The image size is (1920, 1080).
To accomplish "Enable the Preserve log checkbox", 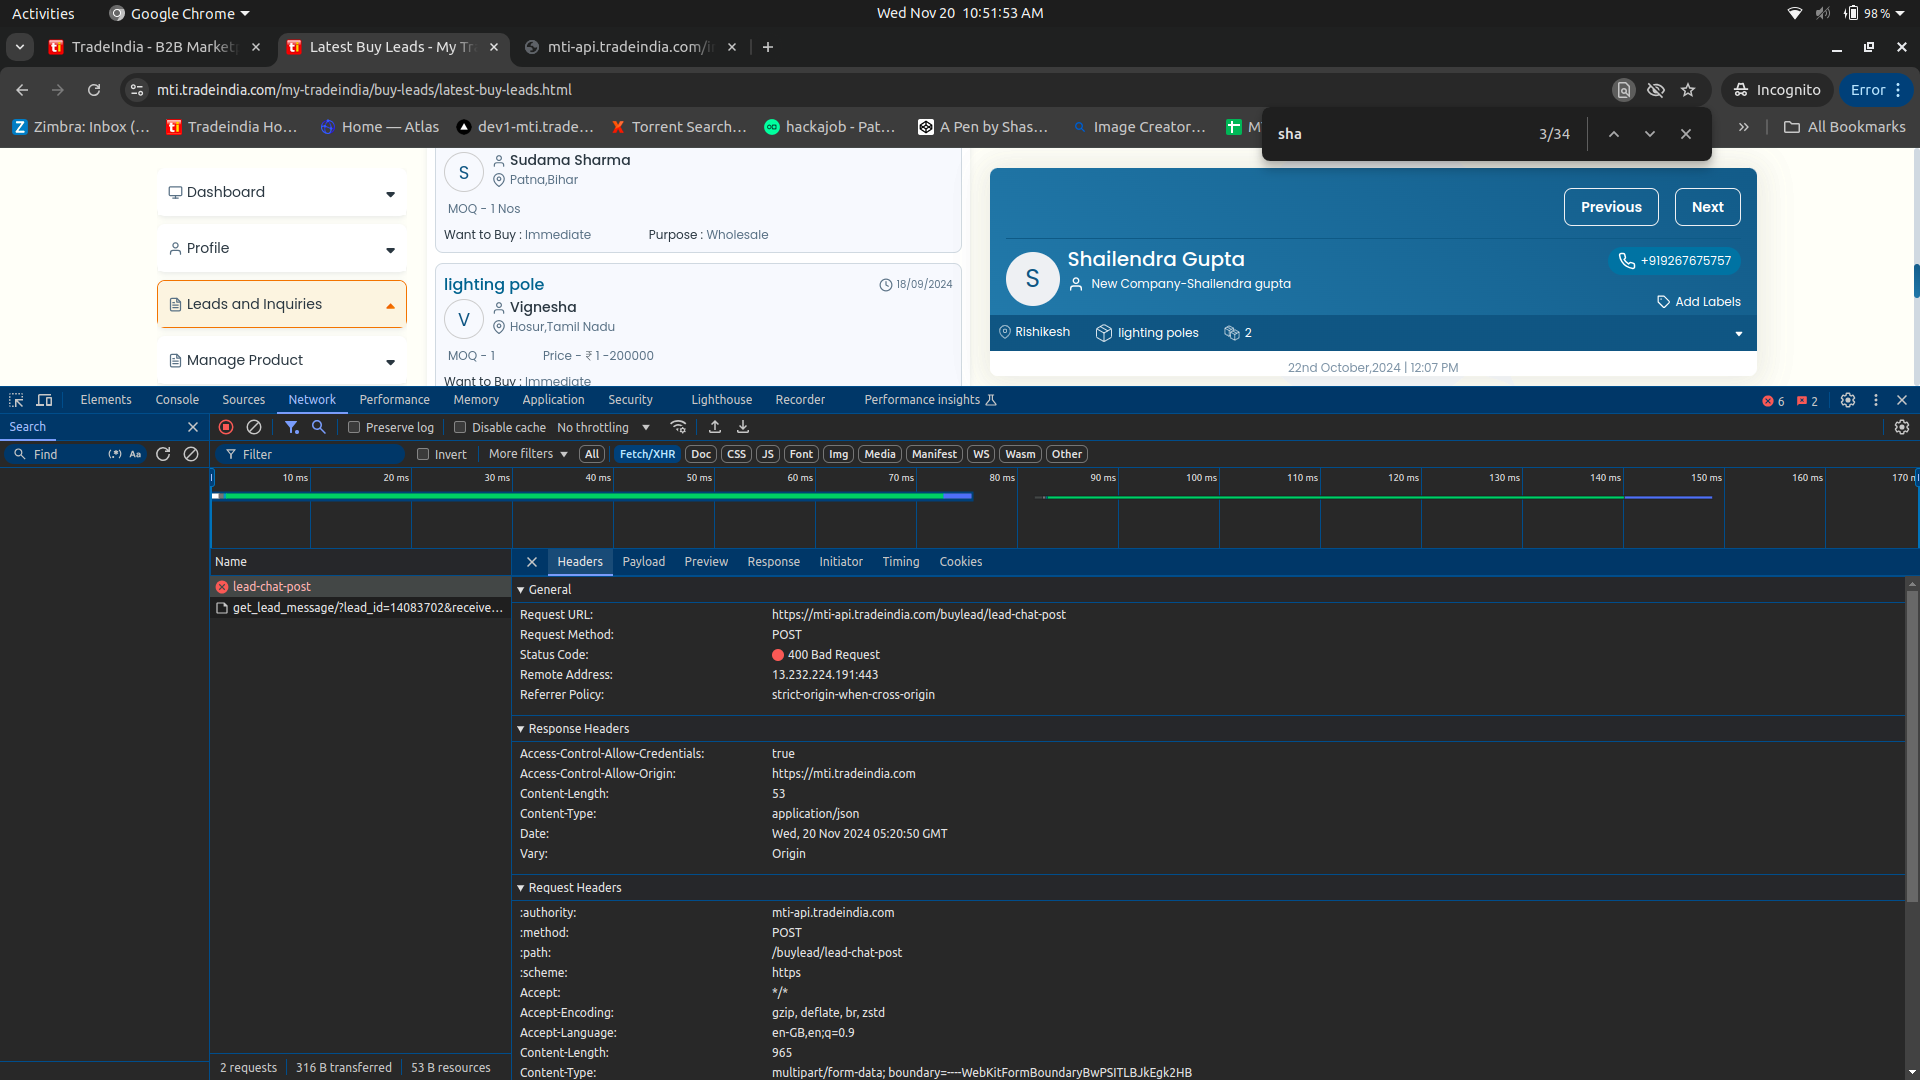I will (354, 427).
